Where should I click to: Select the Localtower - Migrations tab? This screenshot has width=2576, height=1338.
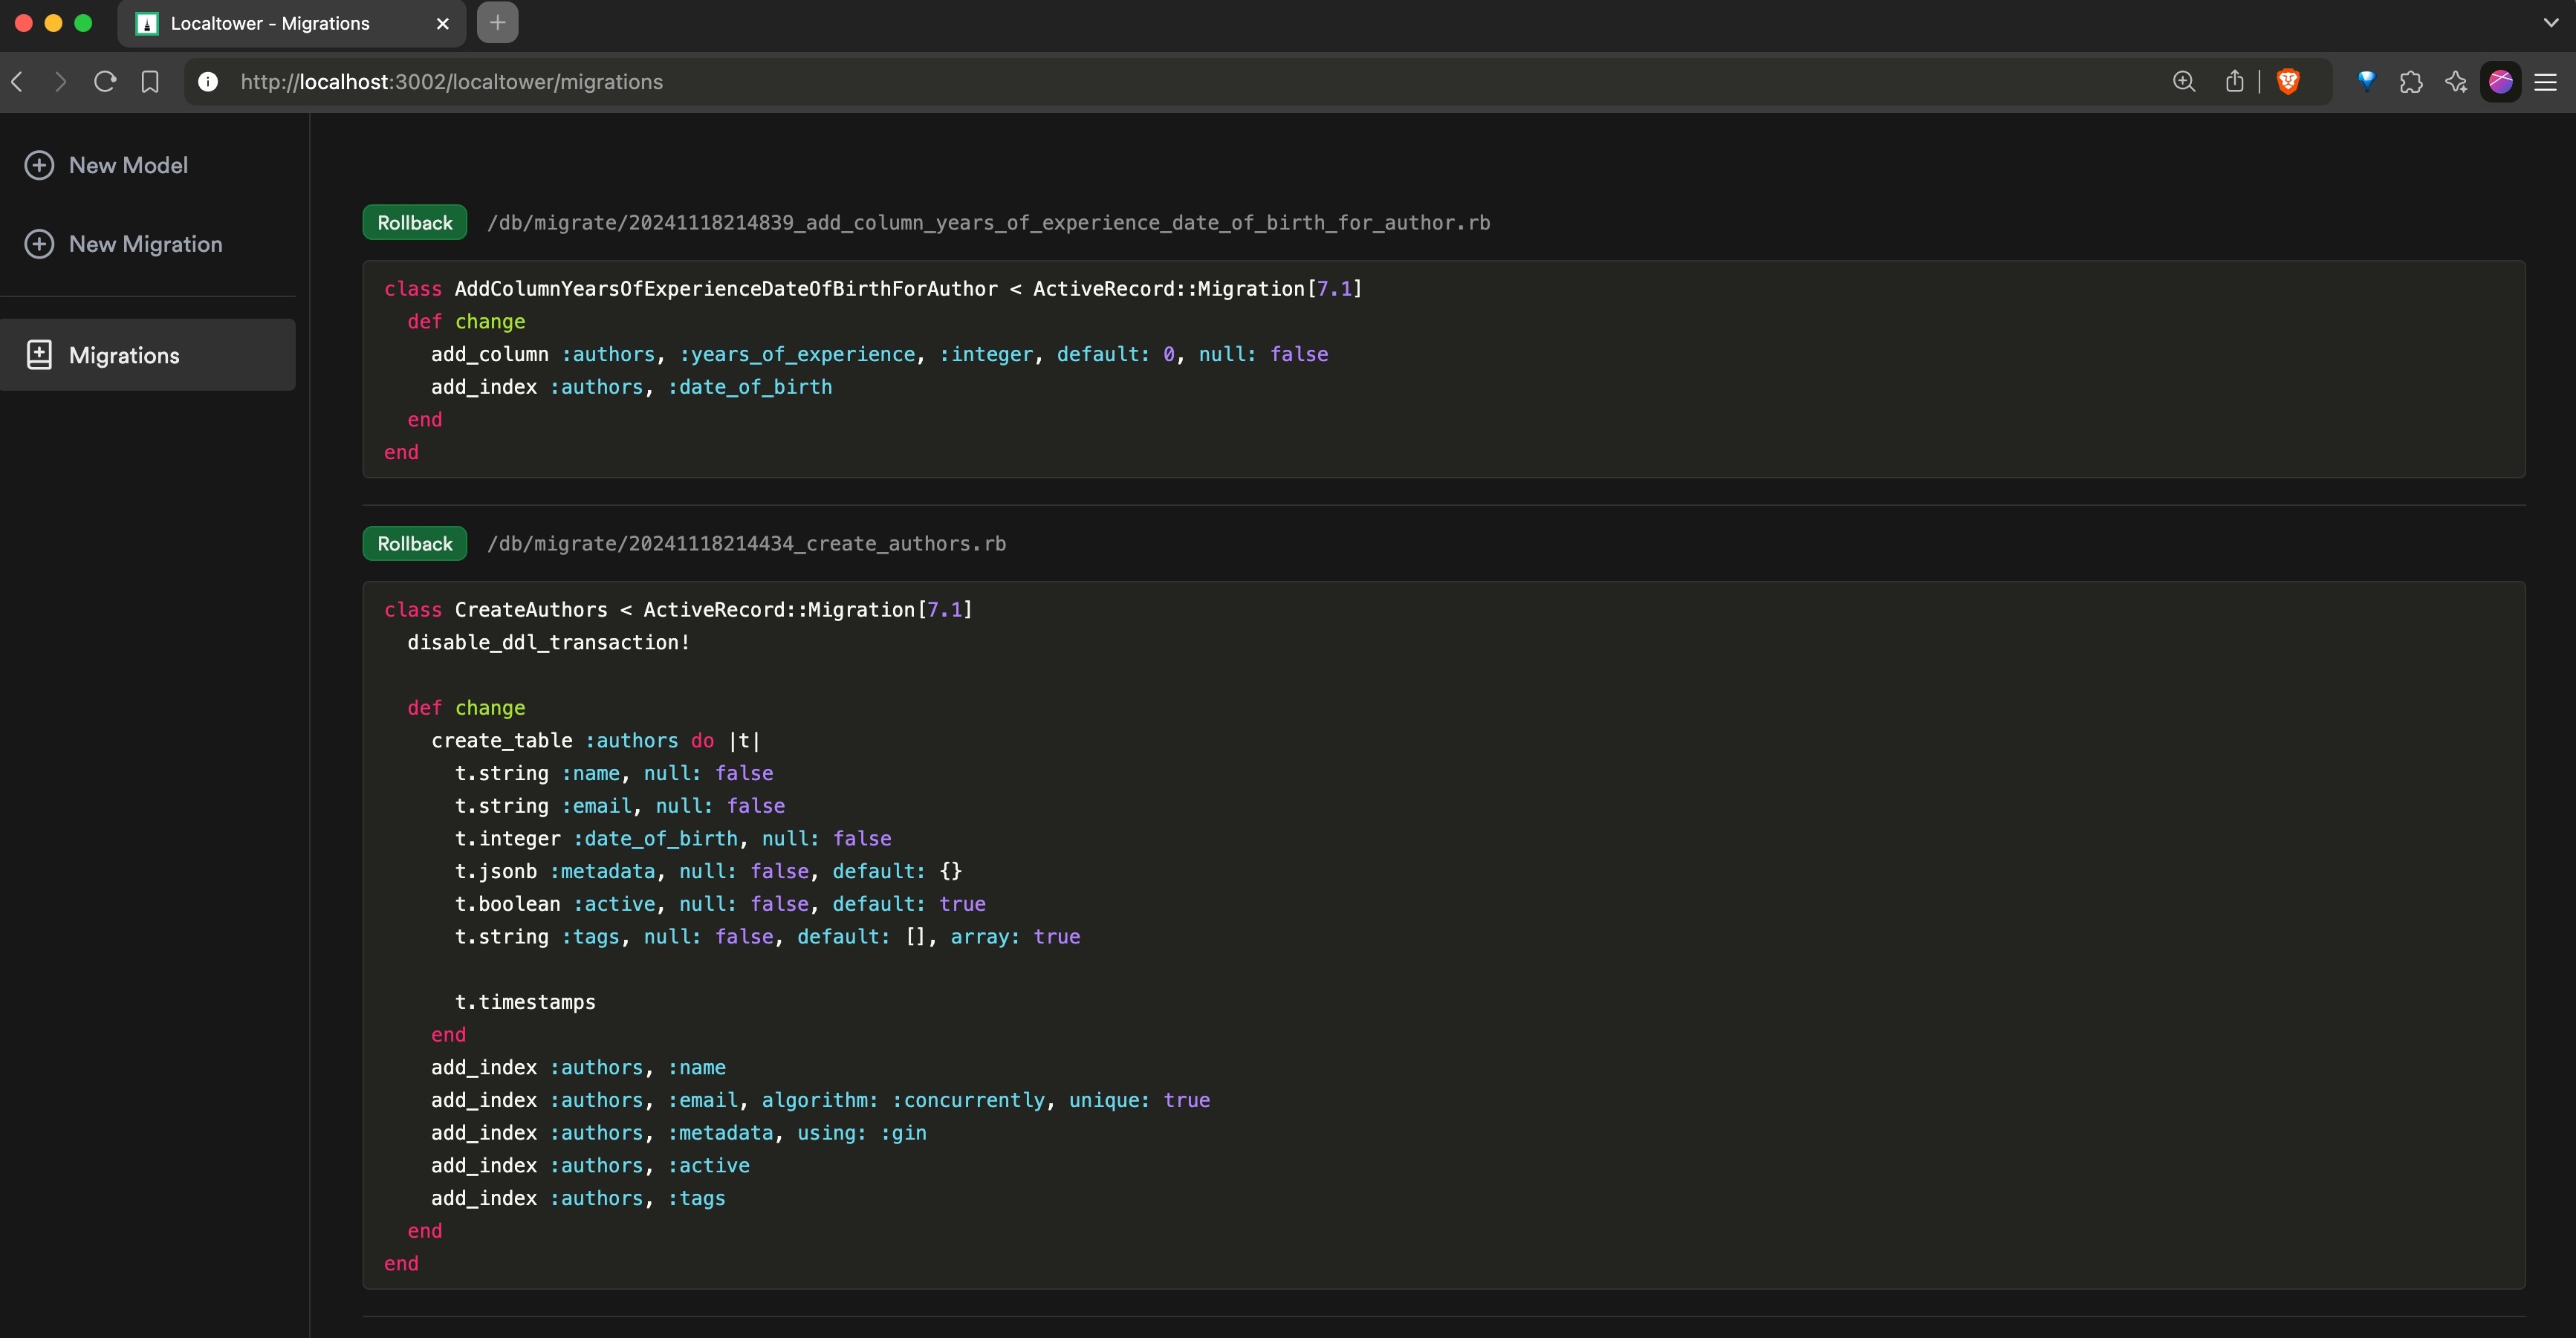(x=270, y=24)
